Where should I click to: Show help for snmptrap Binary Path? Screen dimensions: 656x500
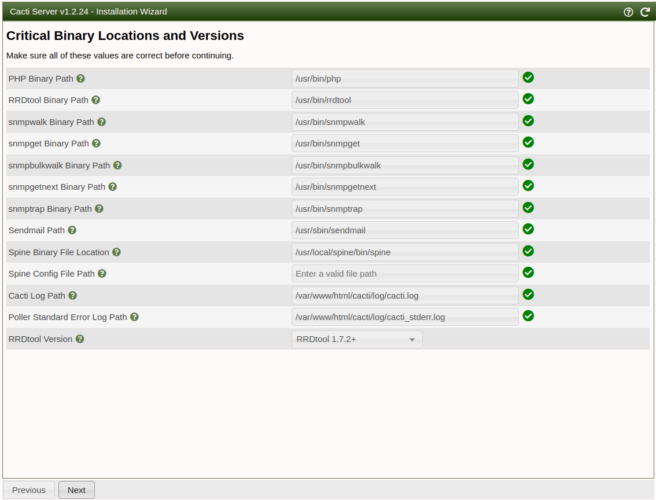click(99, 208)
